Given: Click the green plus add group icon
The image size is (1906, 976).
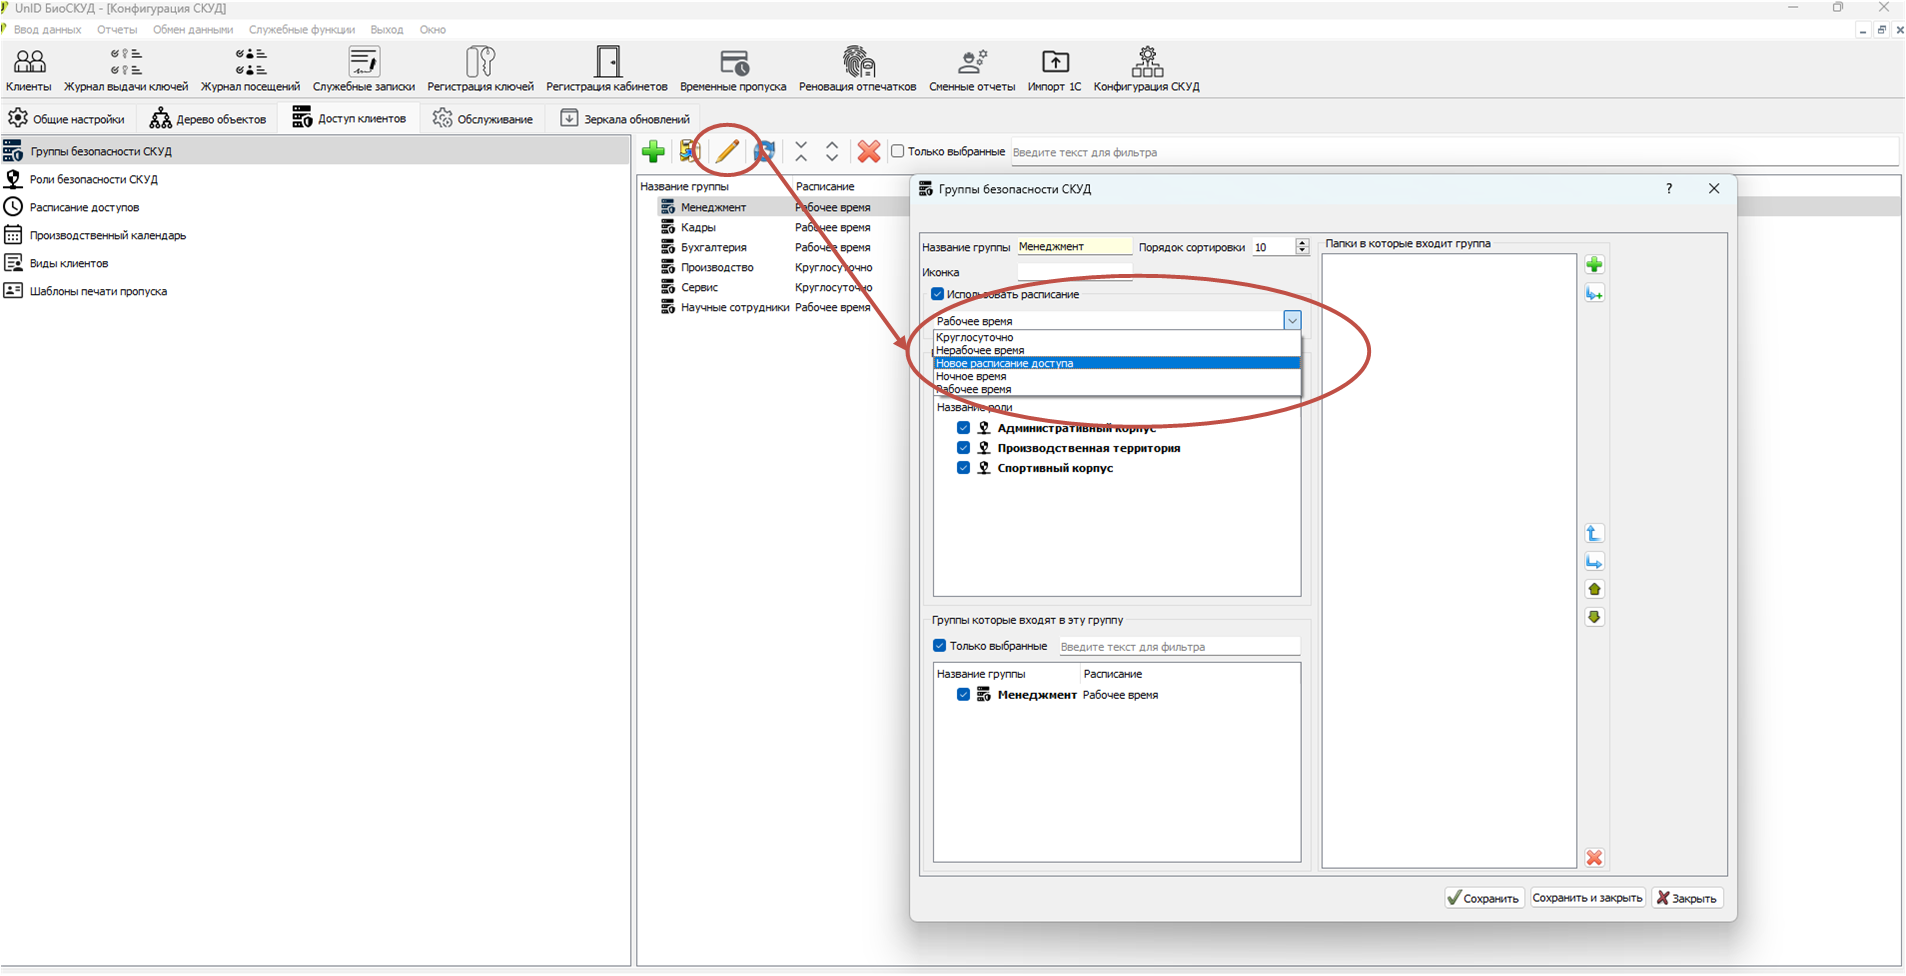Looking at the screenshot, I should click(x=653, y=151).
